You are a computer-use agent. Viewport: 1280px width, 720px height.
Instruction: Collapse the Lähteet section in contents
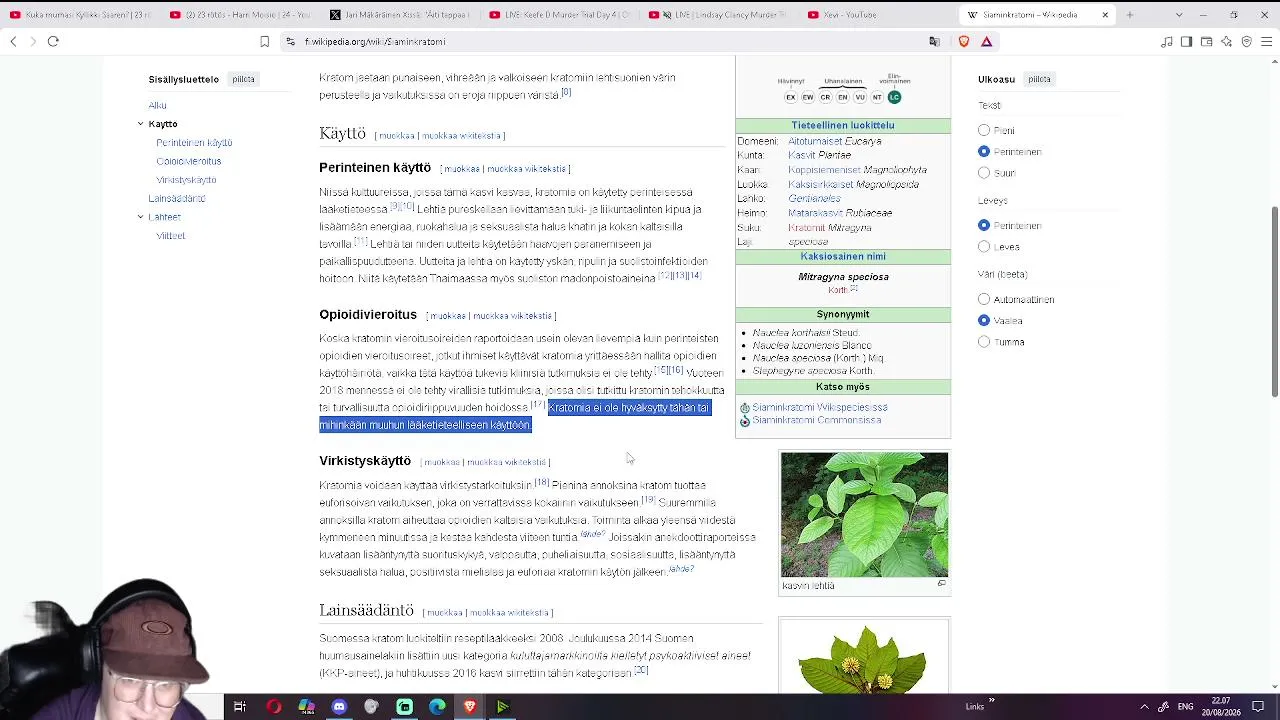(140, 217)
